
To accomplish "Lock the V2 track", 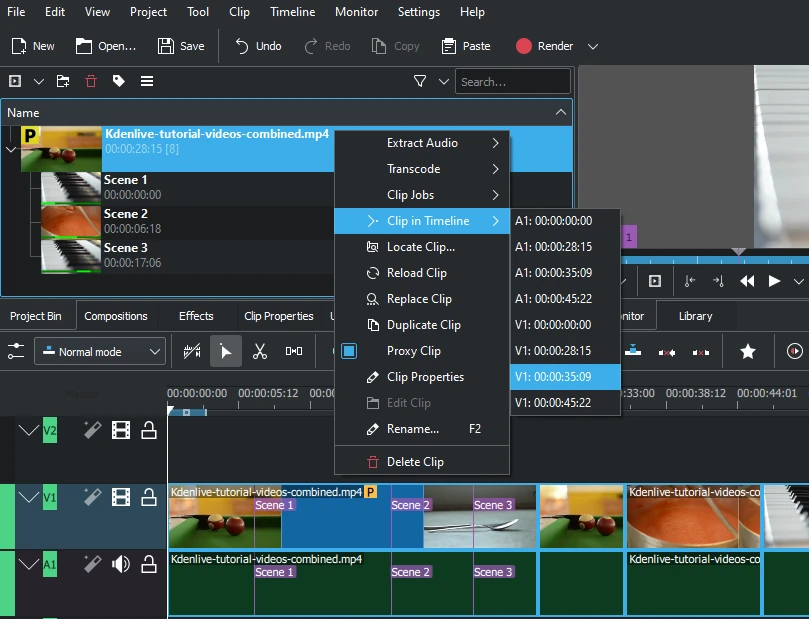I will pos(149,430).
